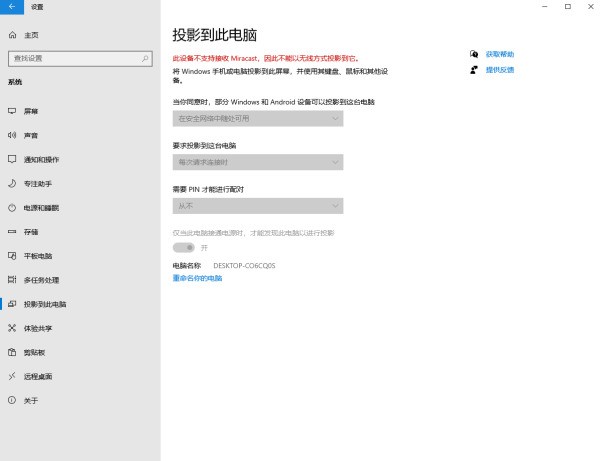Open the 主页 home icon
The image size is (600, 461).
pos(12,35)
